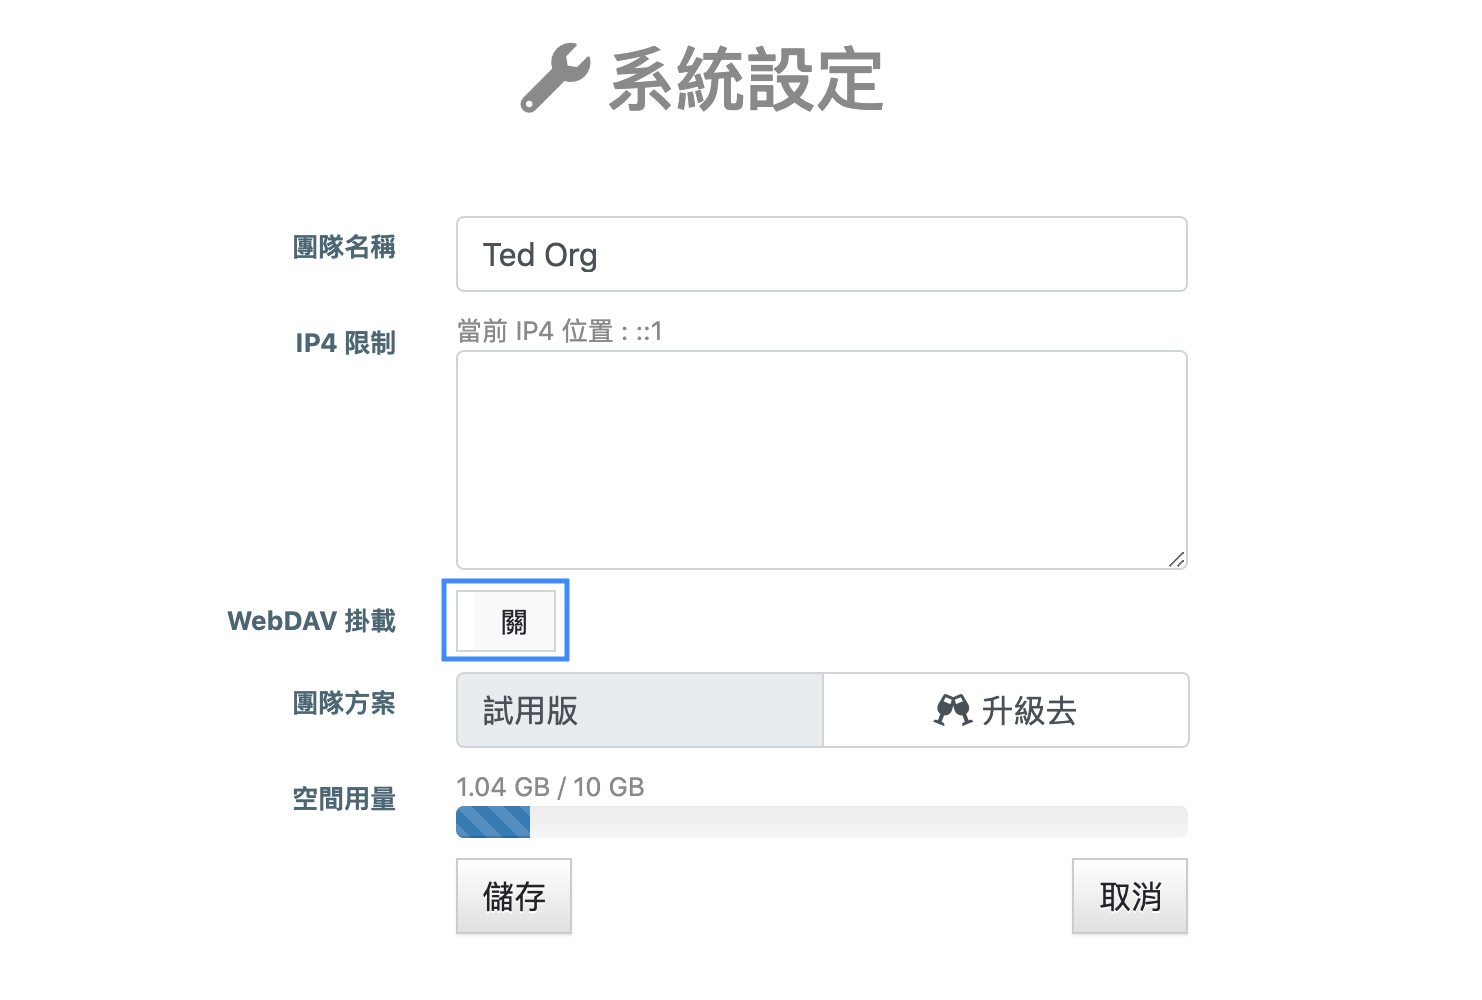Click the 團隊方案 label
The height and width of the screenshot is (1000, 1482).
coord(344,703)
